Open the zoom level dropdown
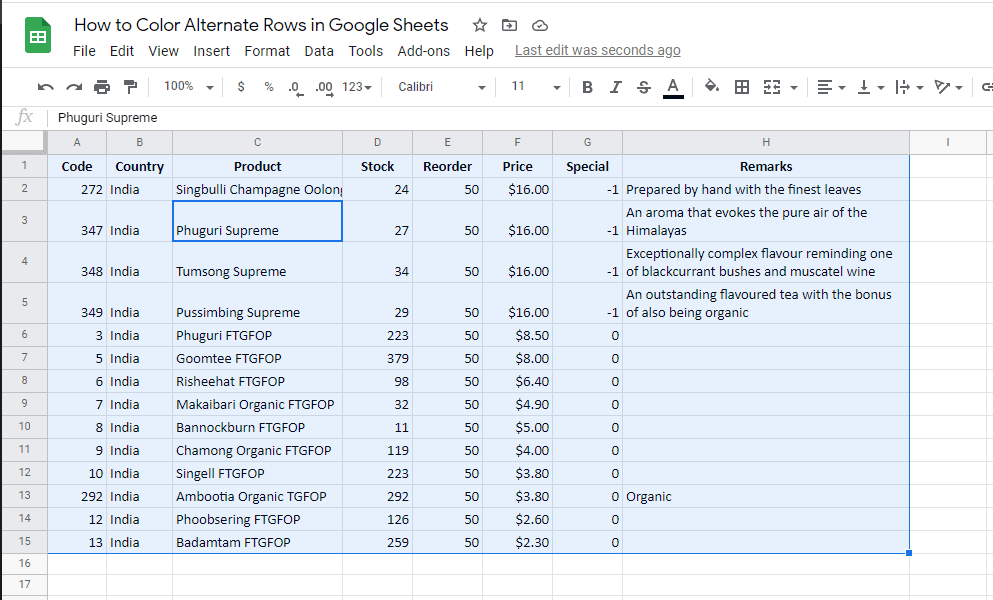993x600 pixels. (x=186, y=86)
